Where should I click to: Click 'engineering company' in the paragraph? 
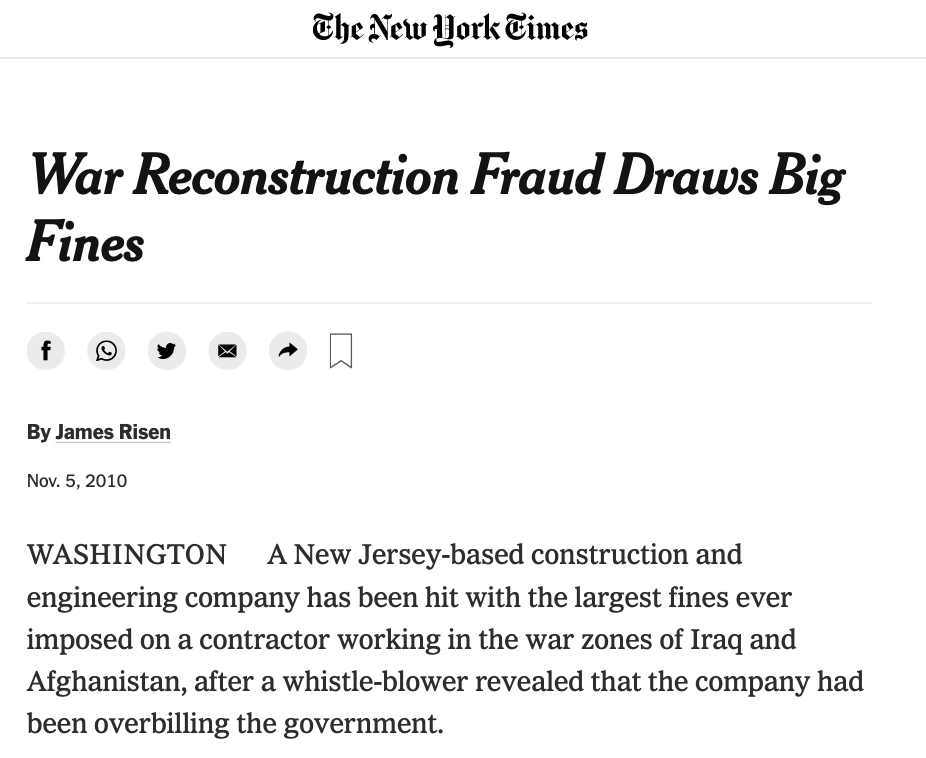pos(163,598)
